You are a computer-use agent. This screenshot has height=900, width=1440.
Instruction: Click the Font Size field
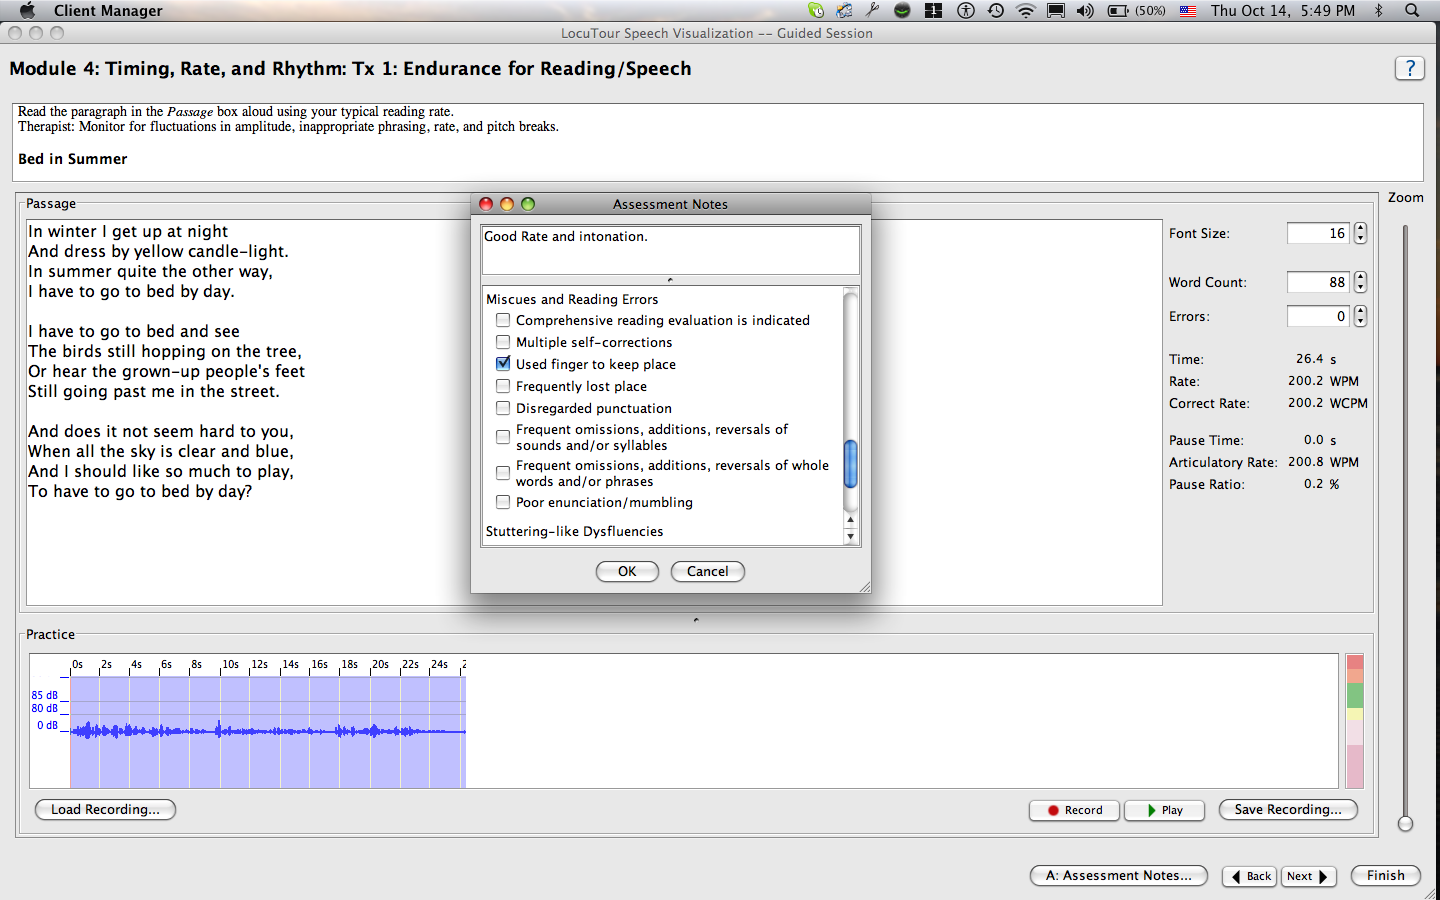[1318, 233]
